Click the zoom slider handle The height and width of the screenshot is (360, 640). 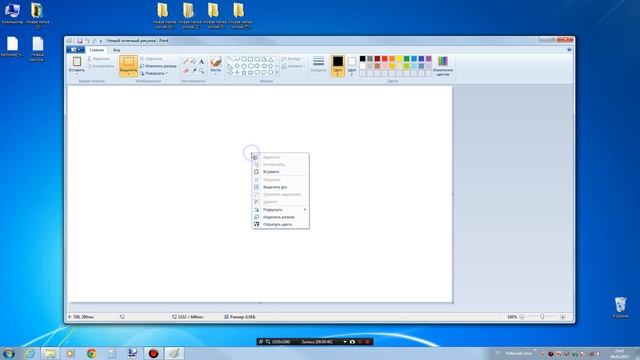(x=542, y=317)
